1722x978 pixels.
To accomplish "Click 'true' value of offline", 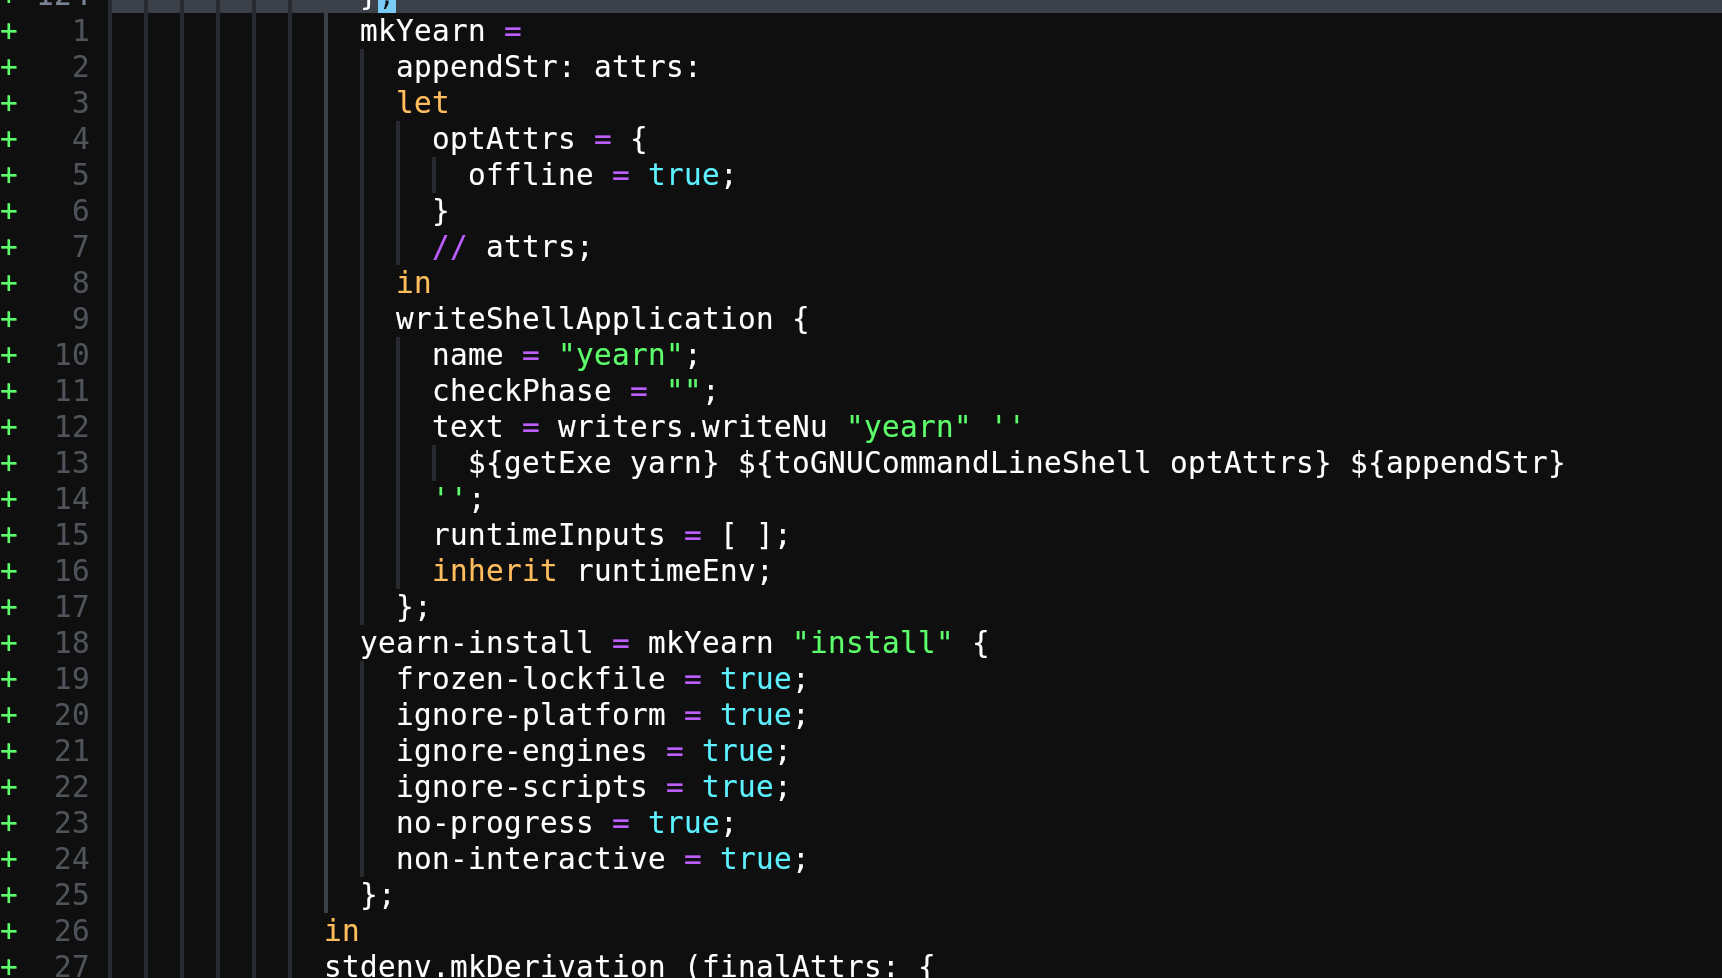I will click(x=683, y=176).
